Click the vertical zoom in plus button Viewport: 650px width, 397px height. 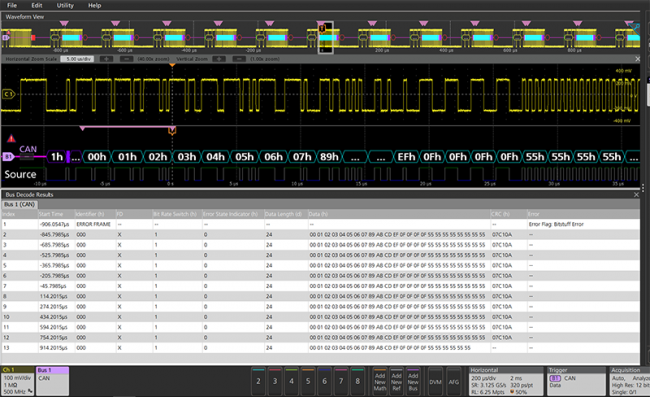click(x=219, y=59)
